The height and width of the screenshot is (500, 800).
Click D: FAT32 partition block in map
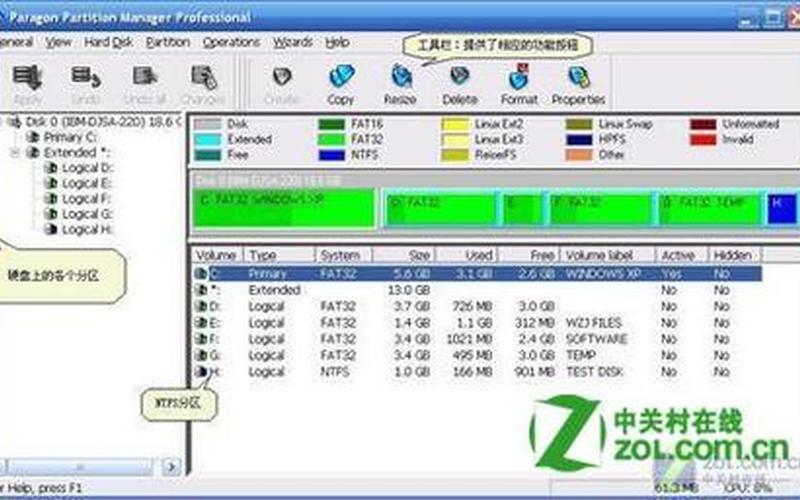click(x=441, y=209)
